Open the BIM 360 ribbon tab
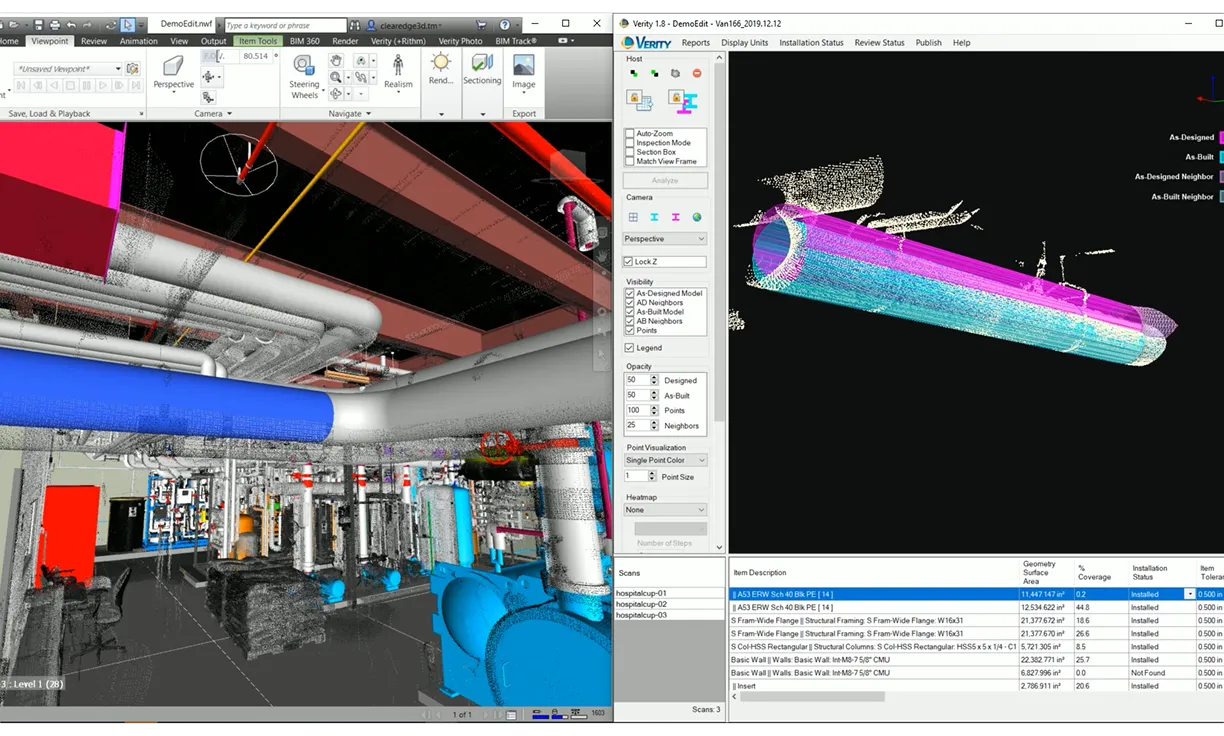This screenshot has height=736, width=1224. (x=304, y=41)
